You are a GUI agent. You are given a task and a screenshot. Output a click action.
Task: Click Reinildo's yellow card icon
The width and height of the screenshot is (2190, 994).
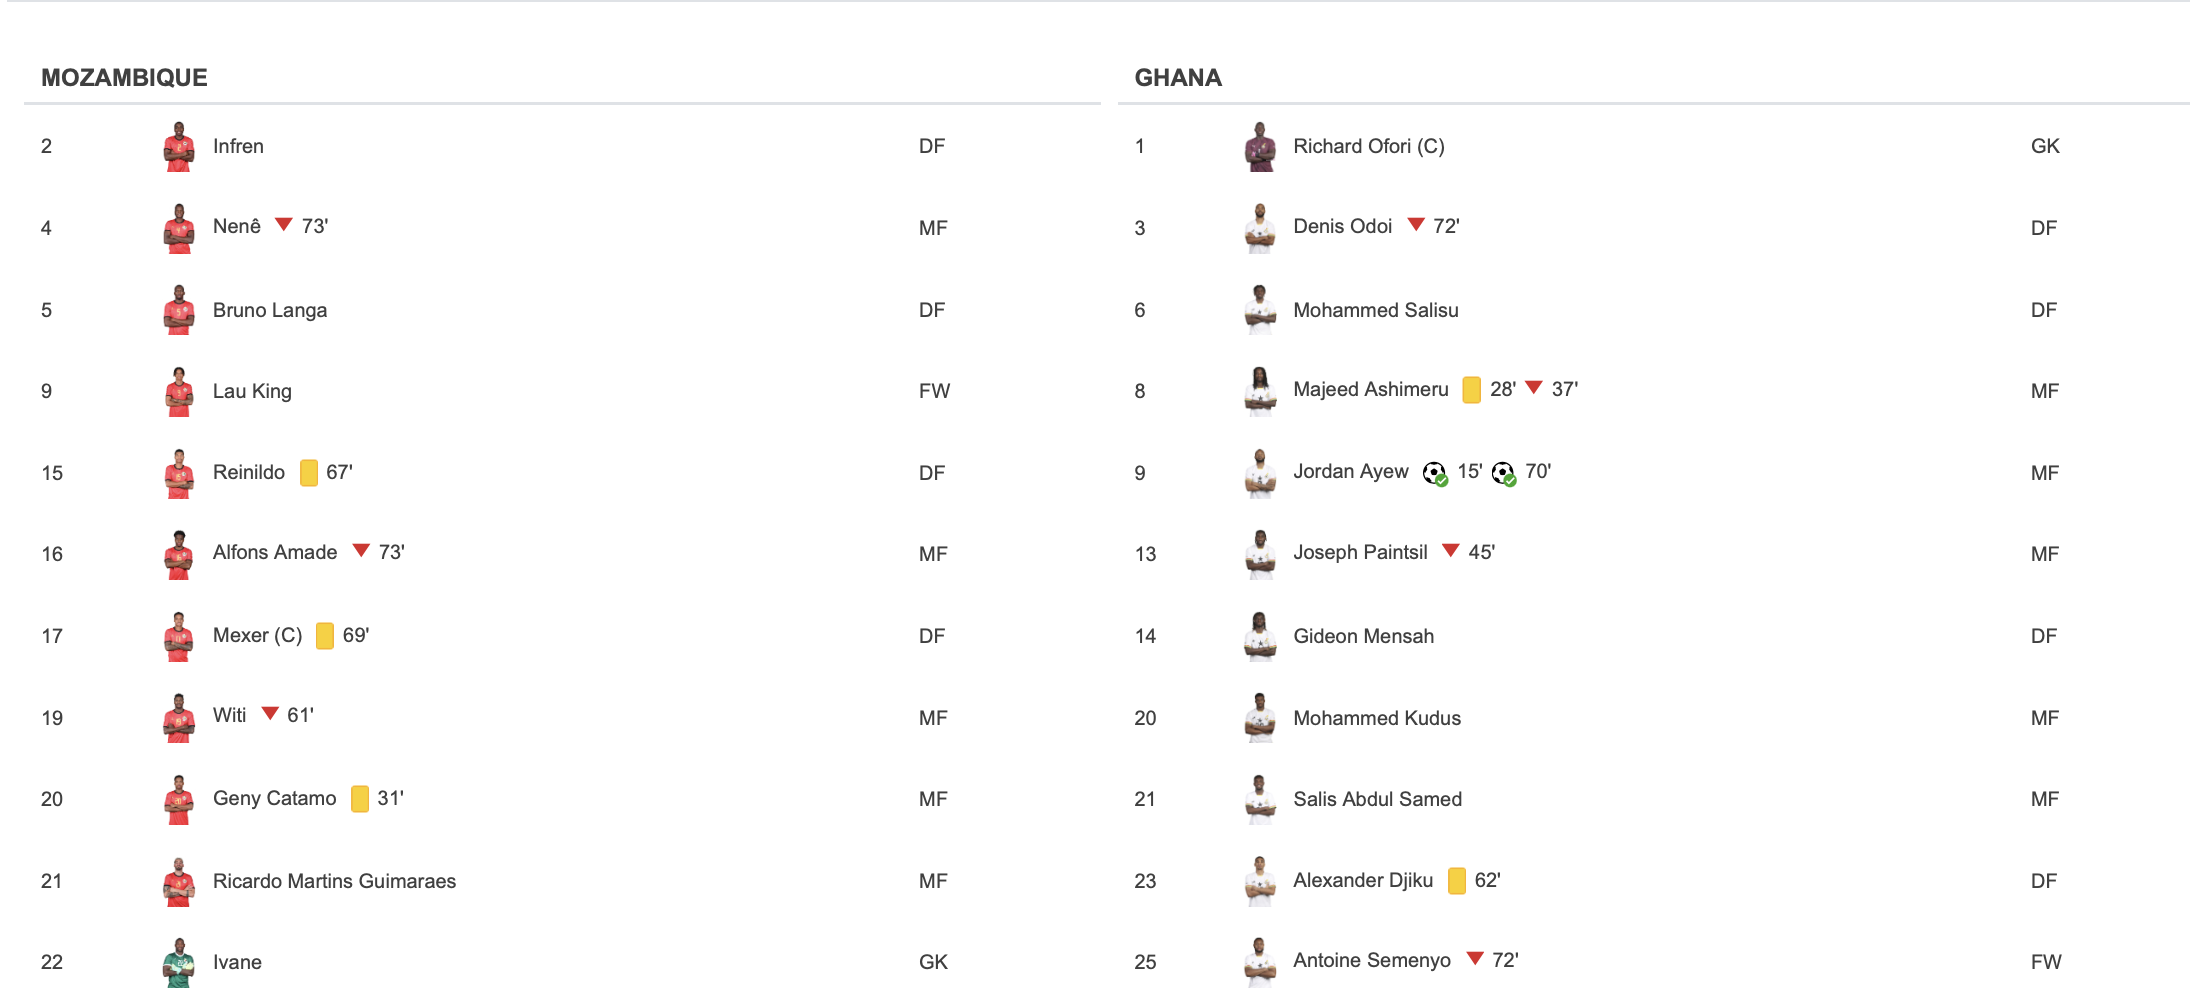(309, 473)
